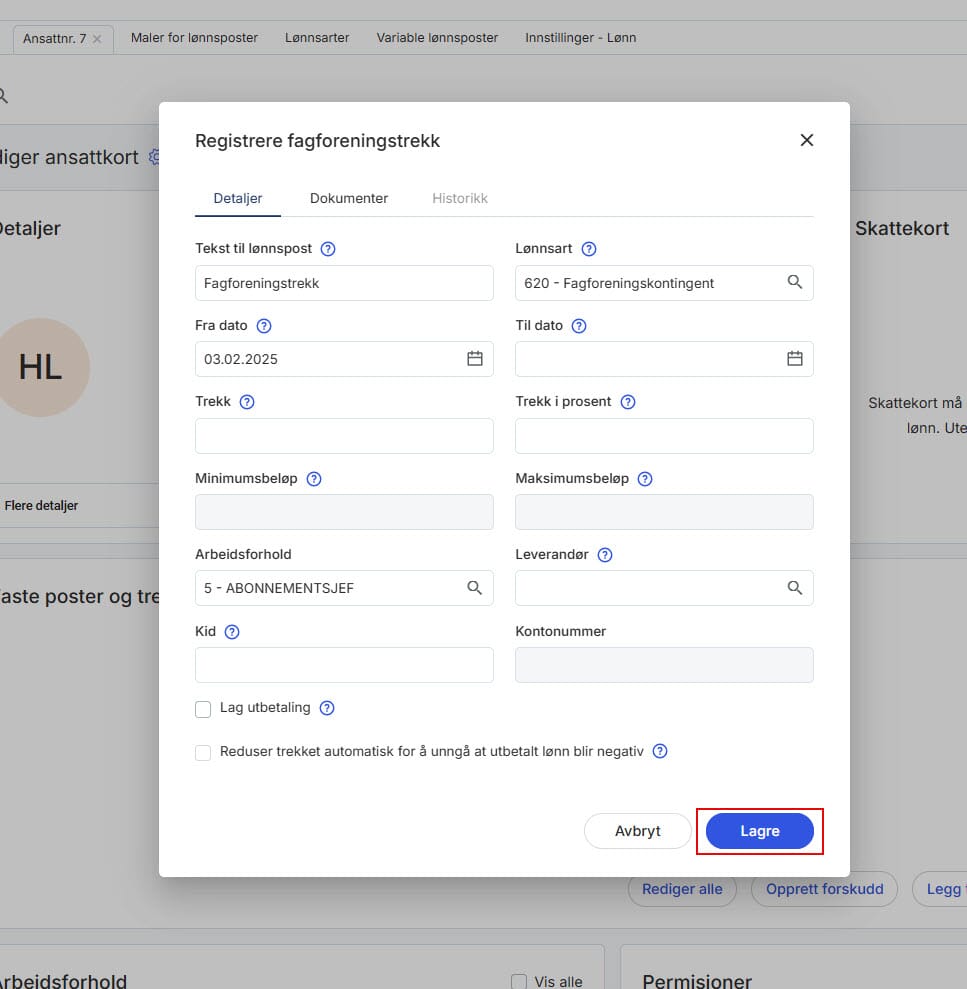The image size is (967, 989).
Task: Open Lønnsart lookup search
Action: 795,283
